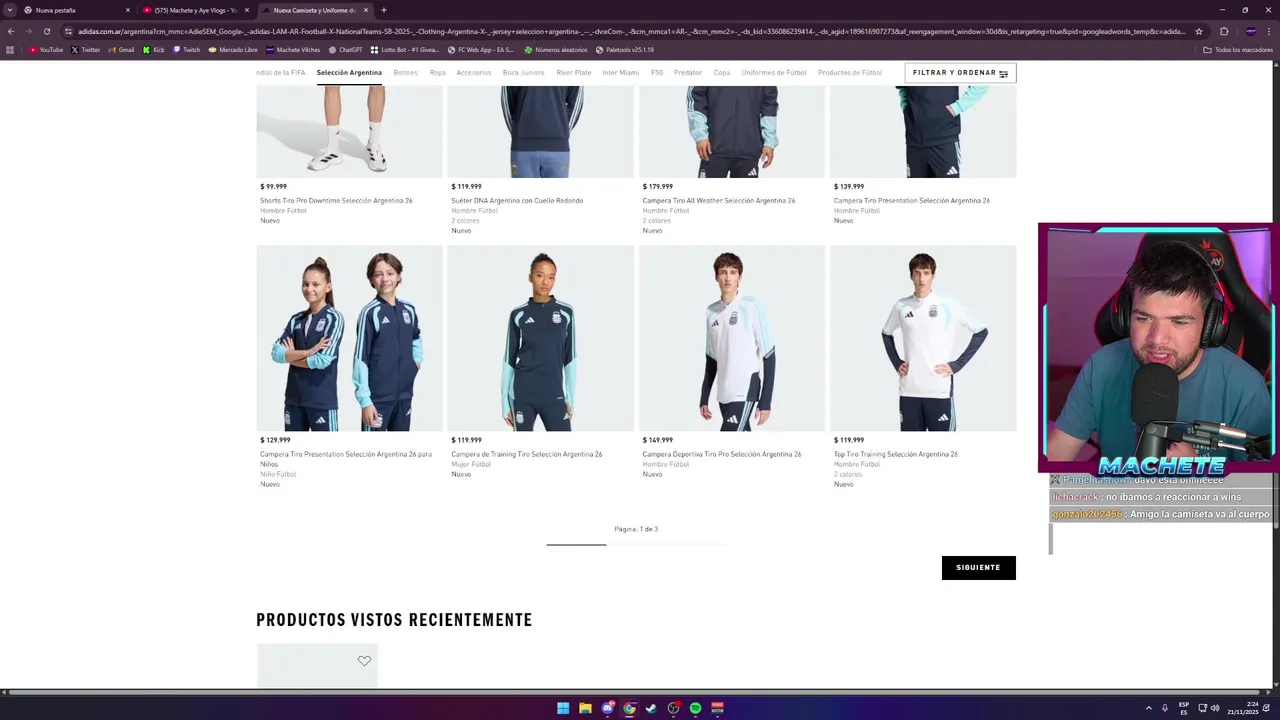Screen dimensions: 1280x720
Task: Open kids Campera Tiro Presentation thumbnail
Action: point(349,338)
